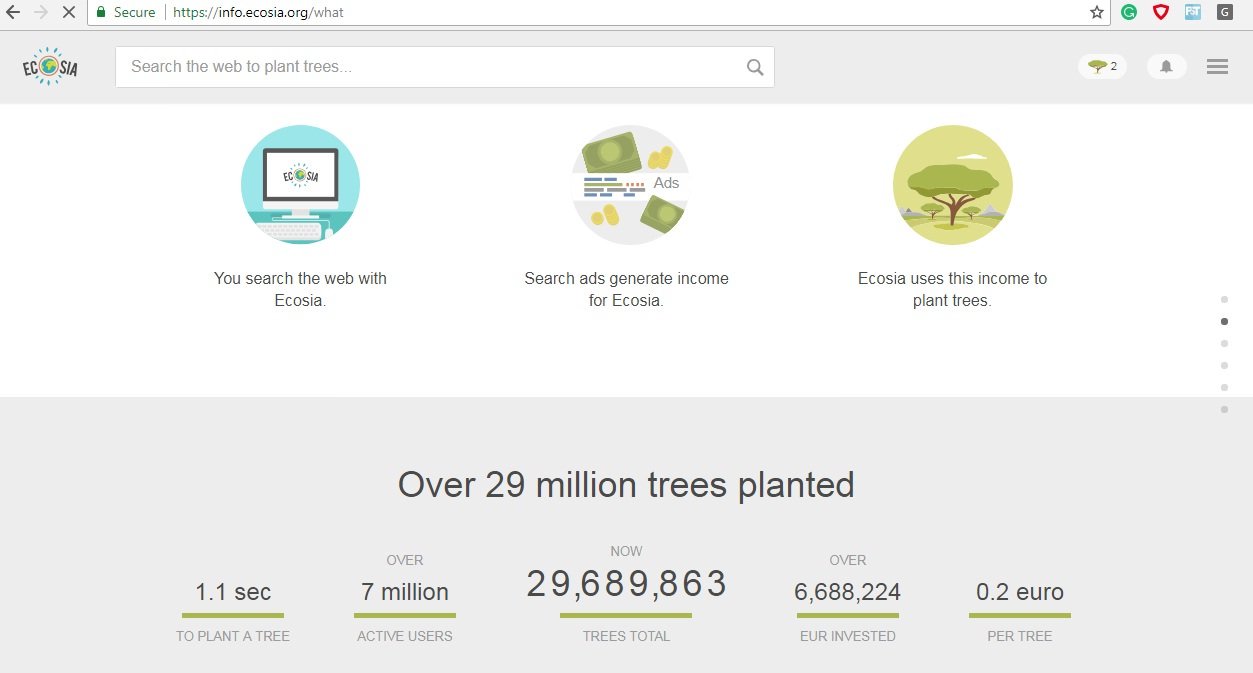1253x673 pixels.
Task: Click the magnifier search icon
Action: pyautogui.click(x=755, y=67)
